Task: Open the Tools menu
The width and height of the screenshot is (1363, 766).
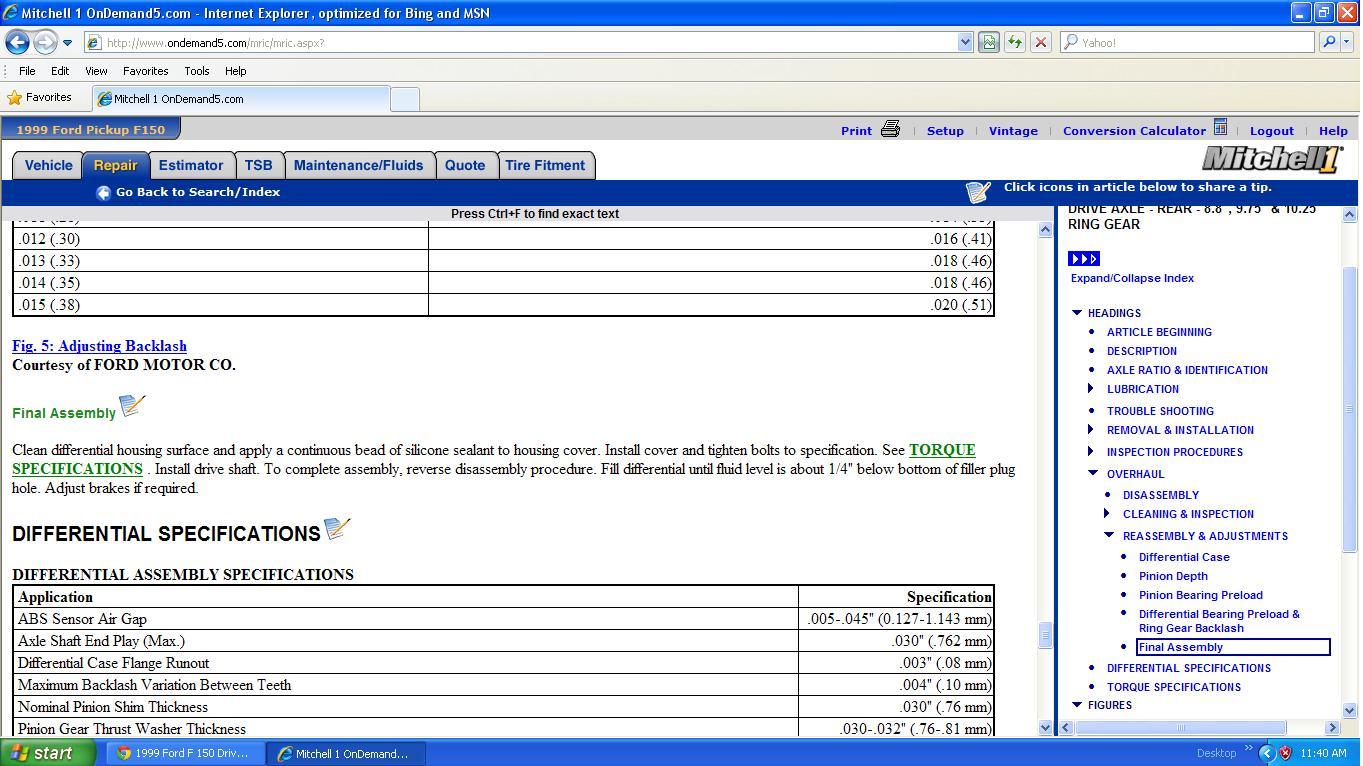Action: (196, 71)
